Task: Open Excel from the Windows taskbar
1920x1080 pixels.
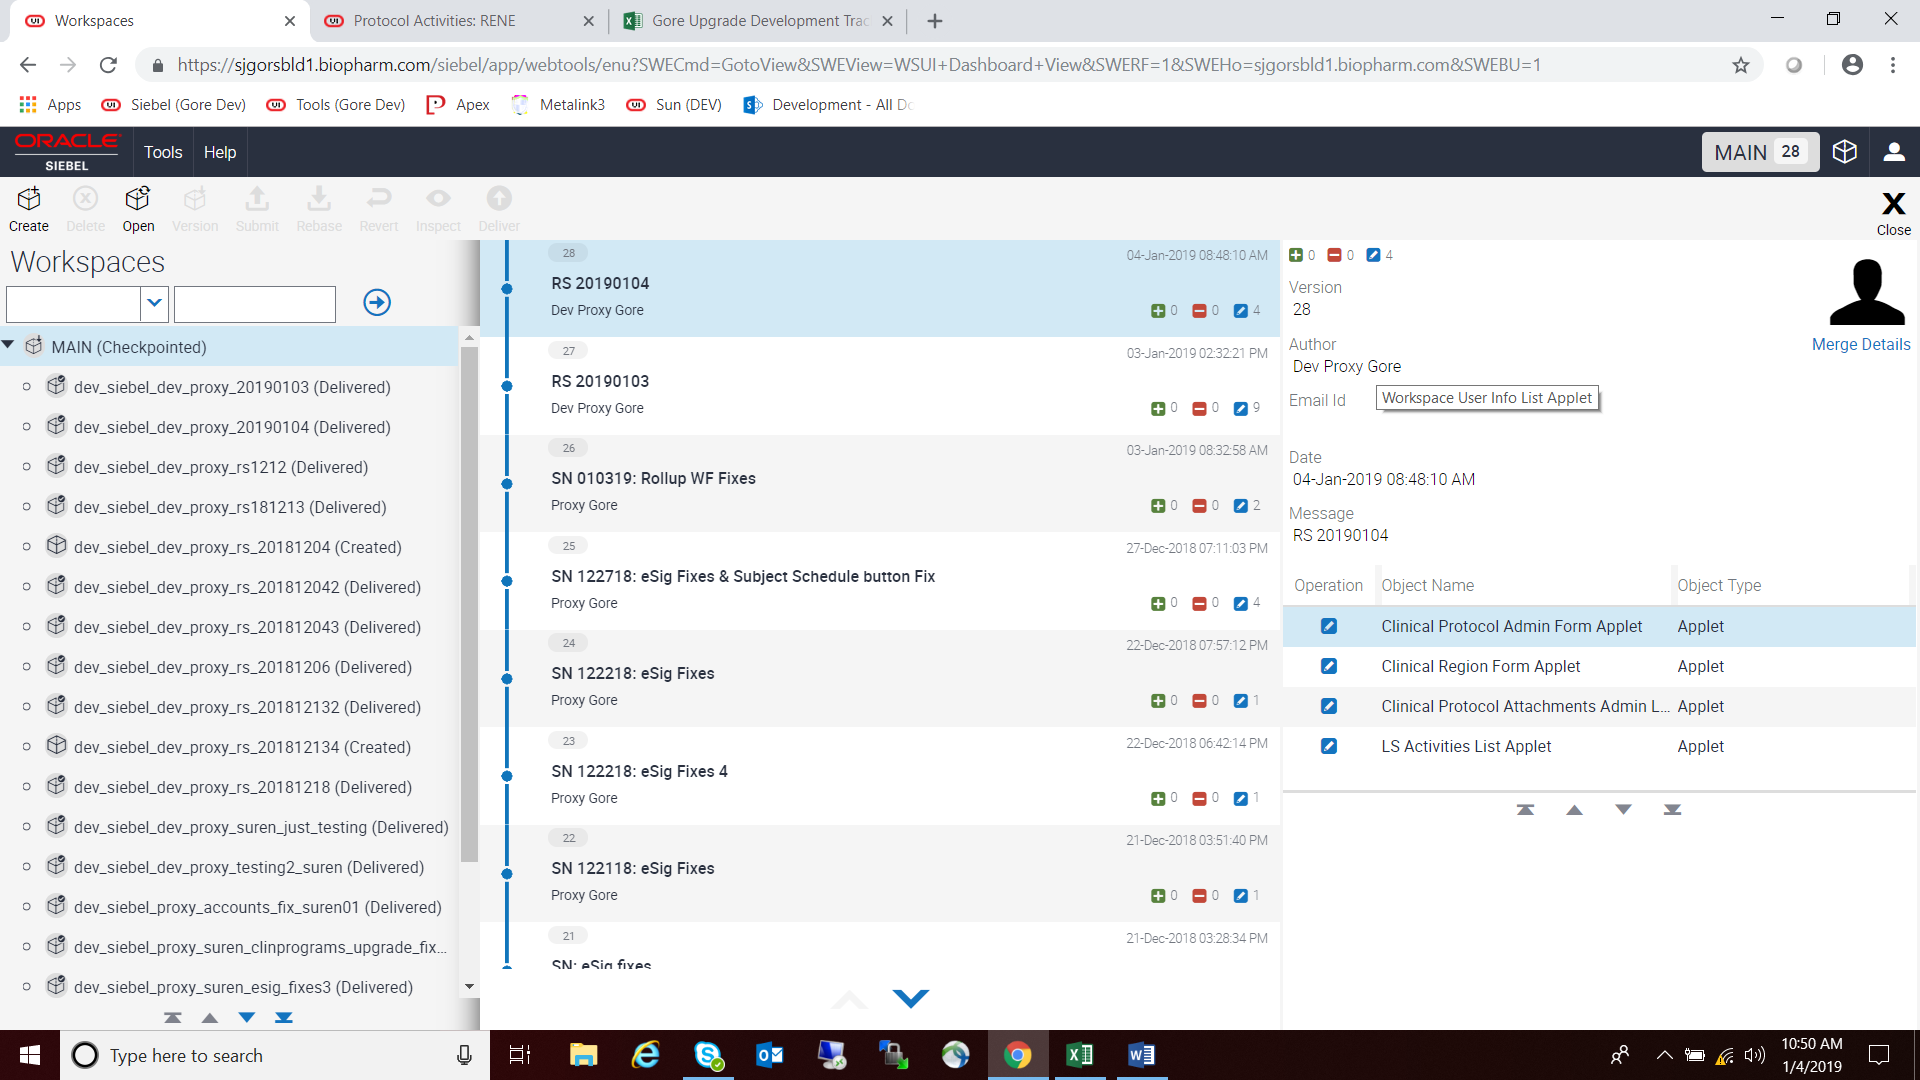Action: pyautogui.click(x=1079, y=1055)
